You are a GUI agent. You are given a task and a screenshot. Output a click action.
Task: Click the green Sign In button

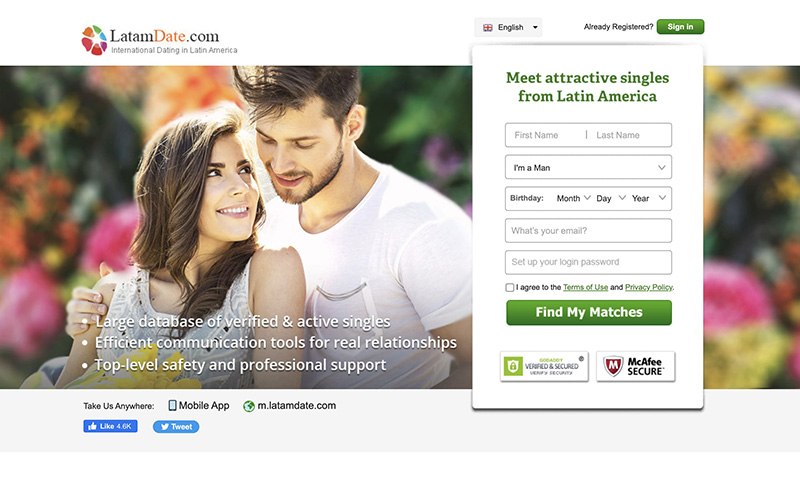(x=680, y=27)
